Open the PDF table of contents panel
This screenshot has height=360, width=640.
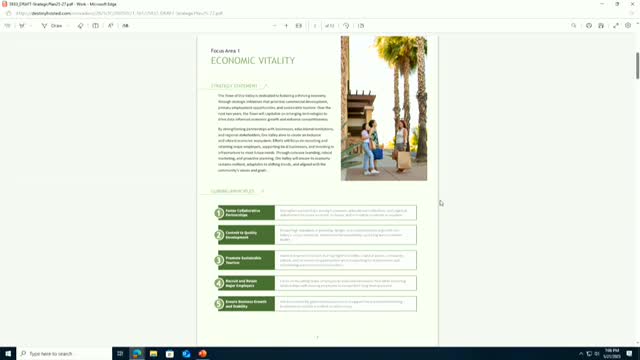pyautogui.click(x=7, y=26)
